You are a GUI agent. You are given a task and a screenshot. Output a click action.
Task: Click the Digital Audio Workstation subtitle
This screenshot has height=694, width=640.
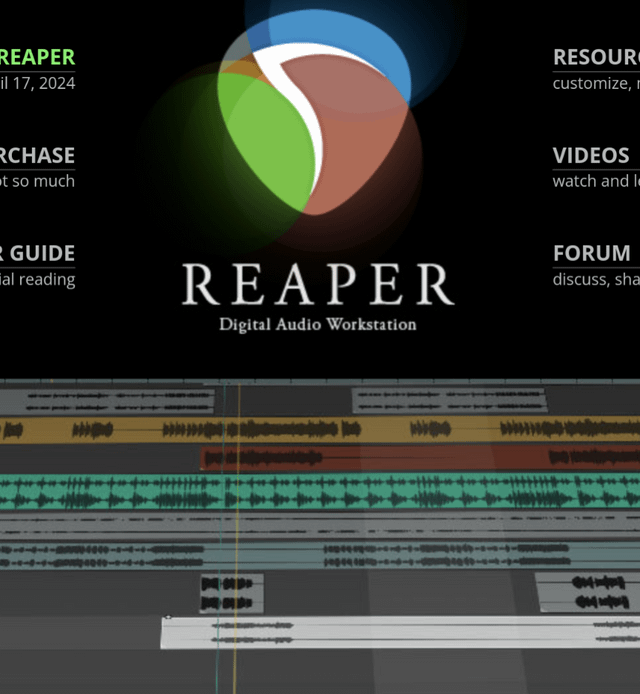pos(318,324)
